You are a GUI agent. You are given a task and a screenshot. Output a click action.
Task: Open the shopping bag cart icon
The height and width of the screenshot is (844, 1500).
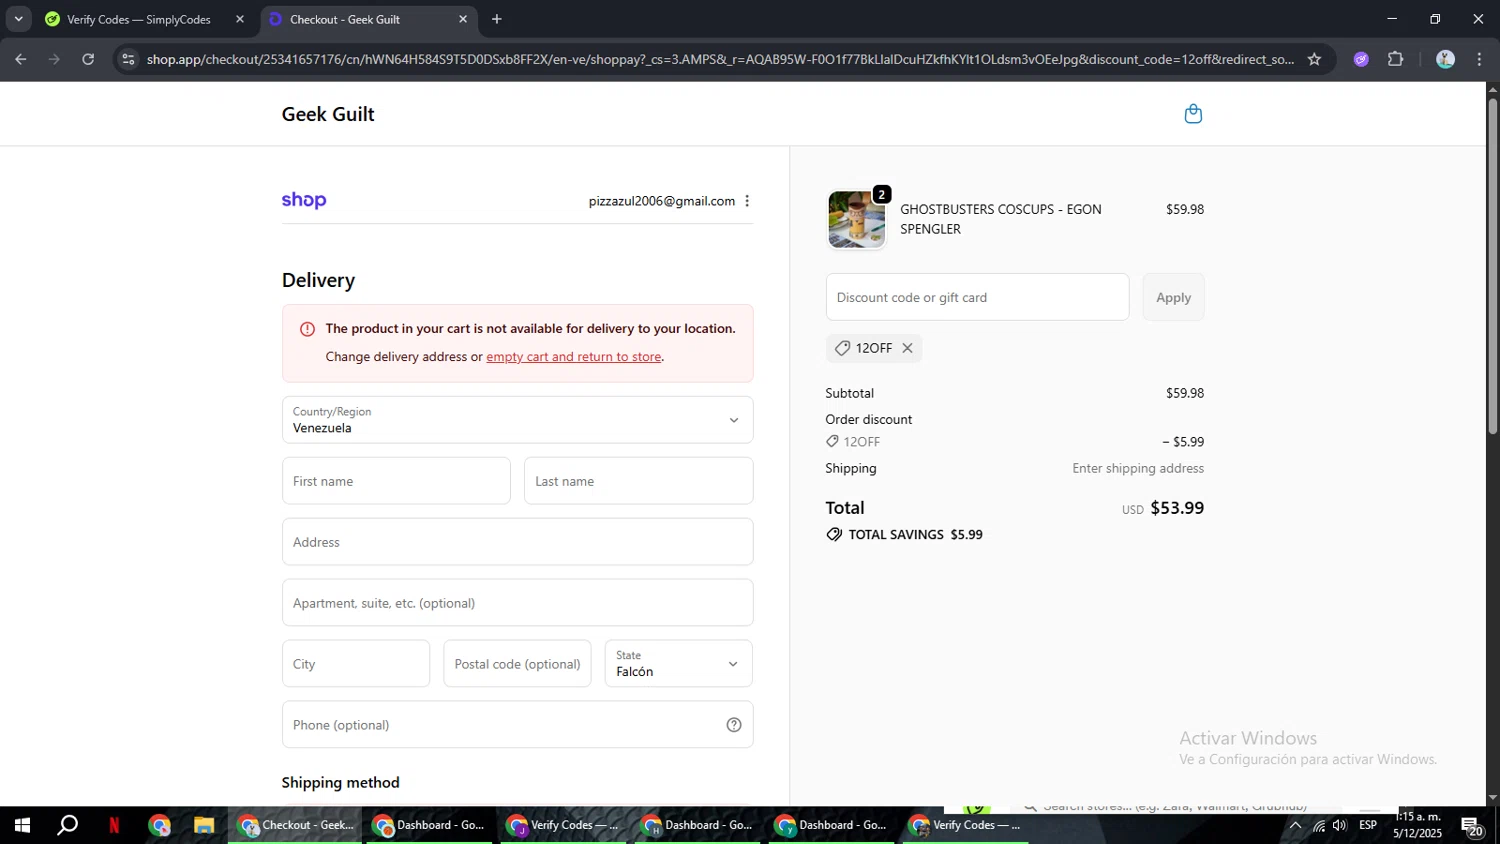[1192, 114]
